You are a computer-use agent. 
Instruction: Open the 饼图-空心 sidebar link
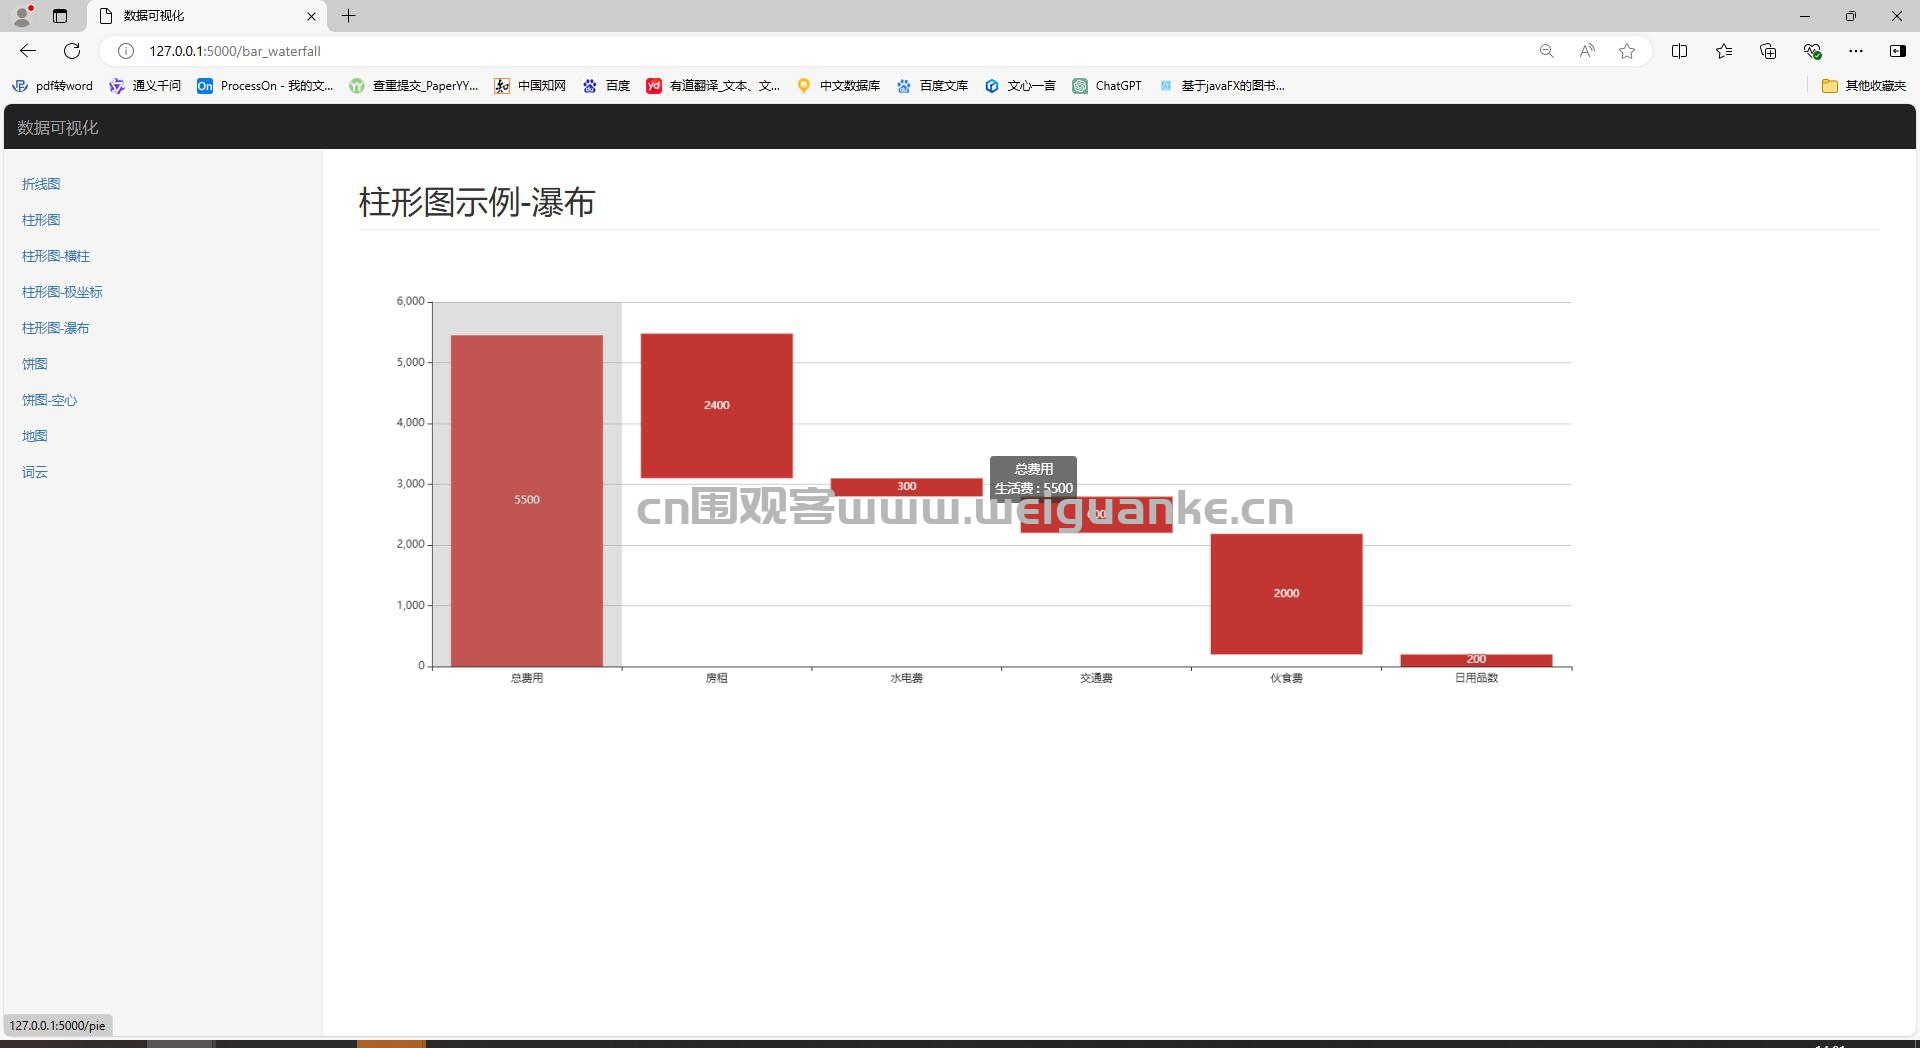(x=49, y=400)
